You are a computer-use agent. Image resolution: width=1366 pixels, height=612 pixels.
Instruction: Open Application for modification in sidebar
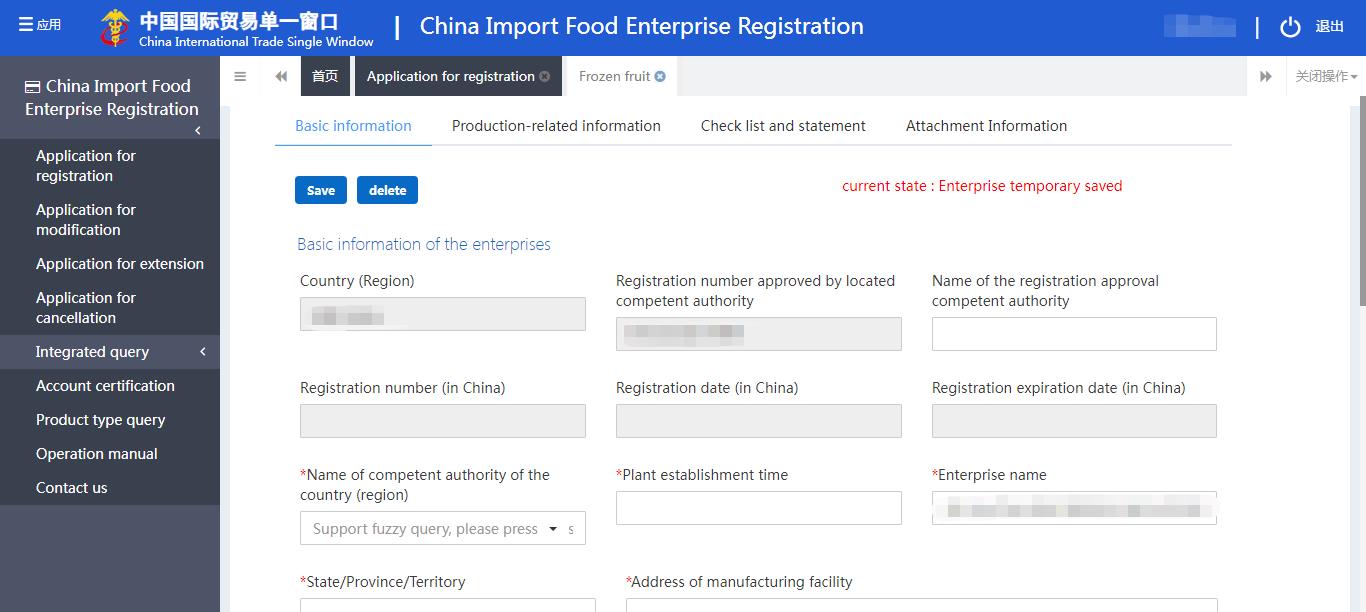tap(86, 220)
